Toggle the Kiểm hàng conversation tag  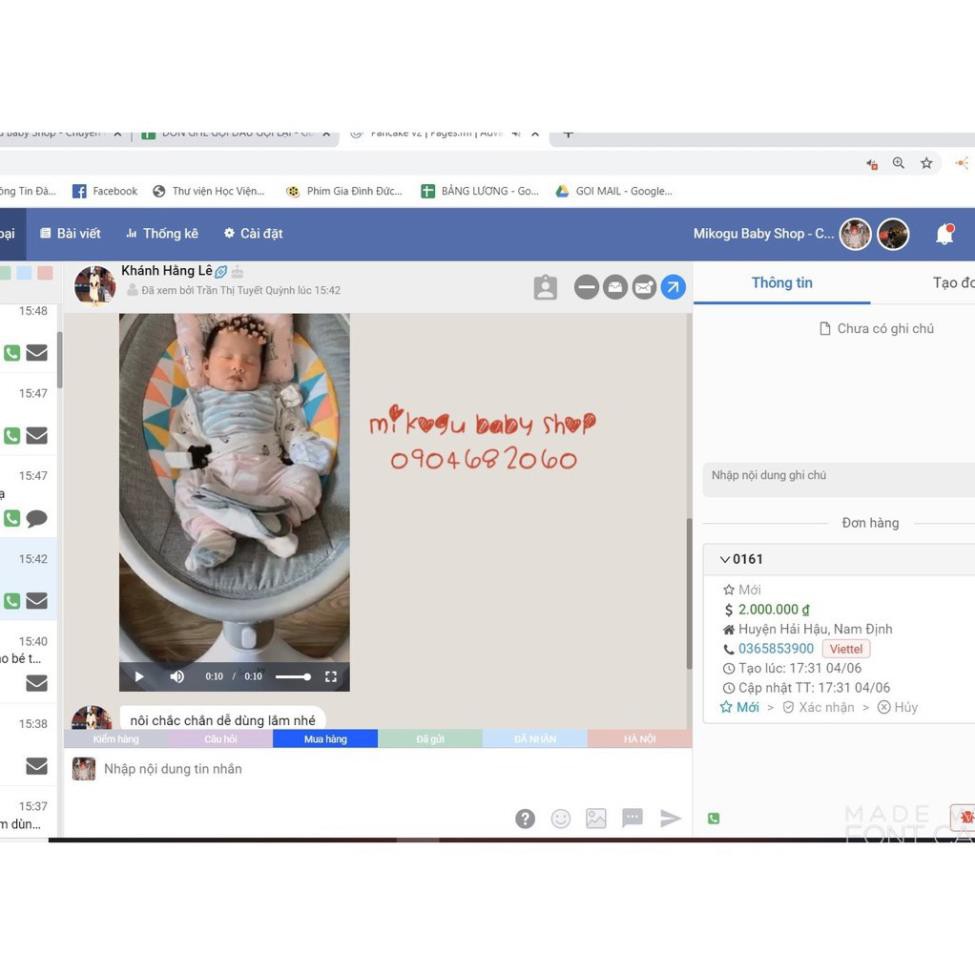(116, 739)
